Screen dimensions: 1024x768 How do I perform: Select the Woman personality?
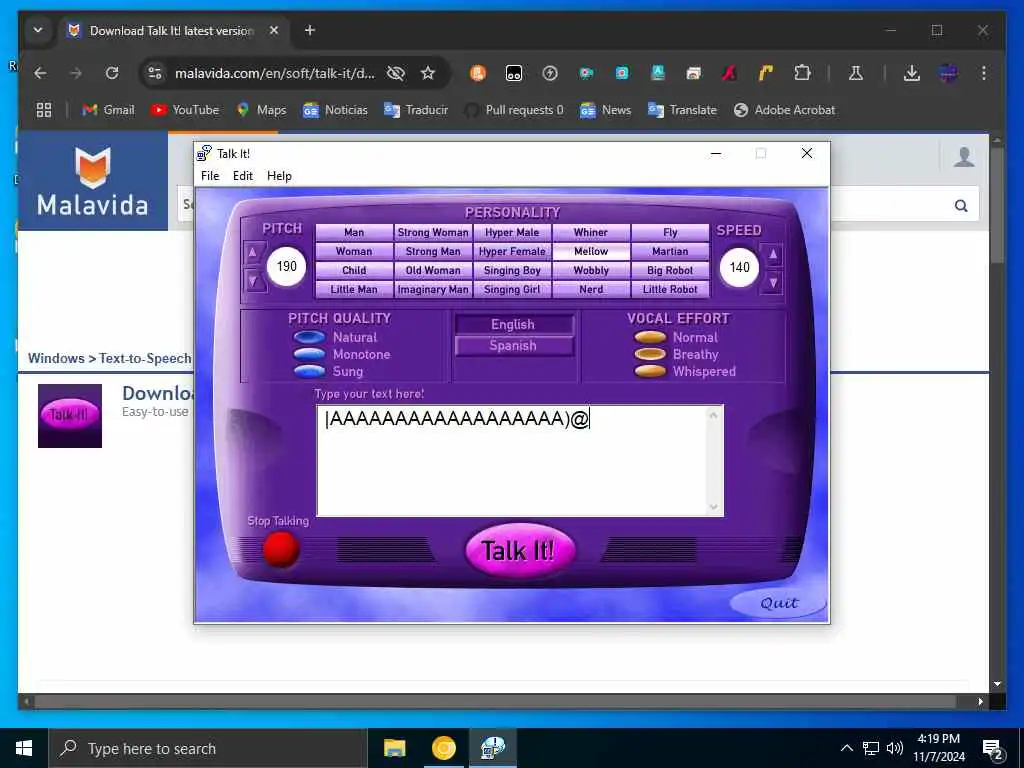pyautogui.click(x=354, y=251)
